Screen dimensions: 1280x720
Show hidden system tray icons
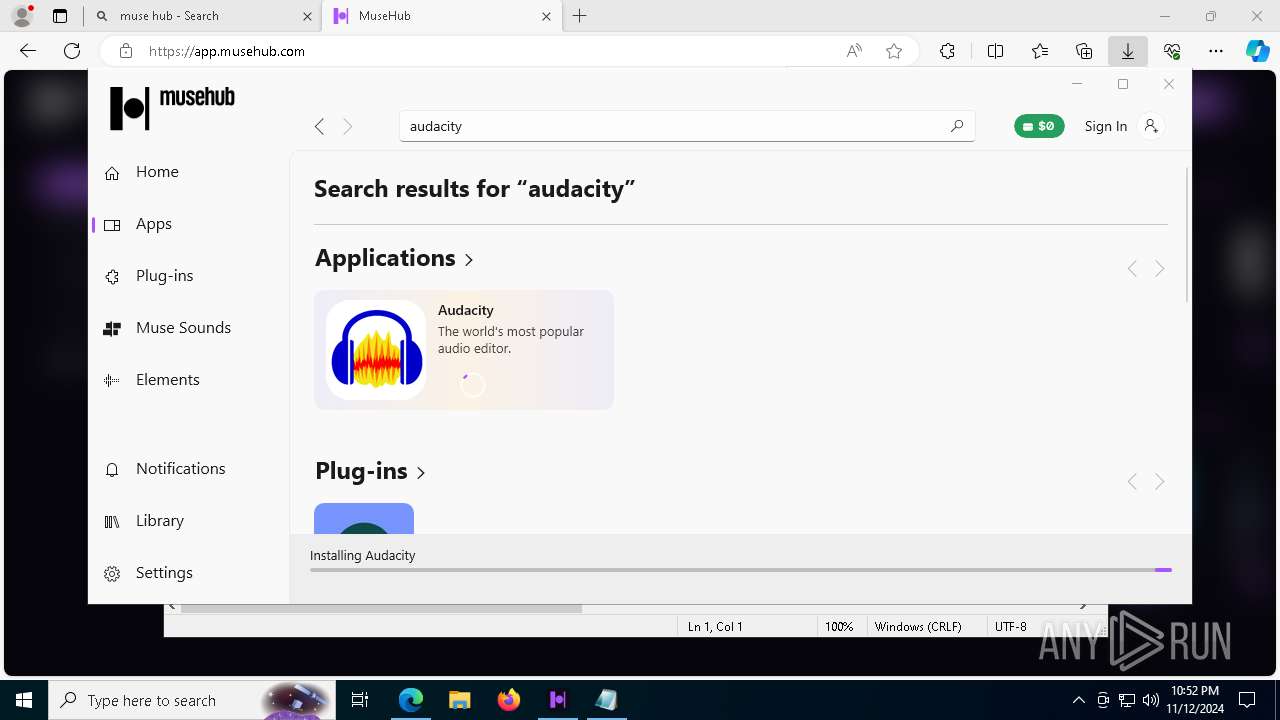(1078, 700)
